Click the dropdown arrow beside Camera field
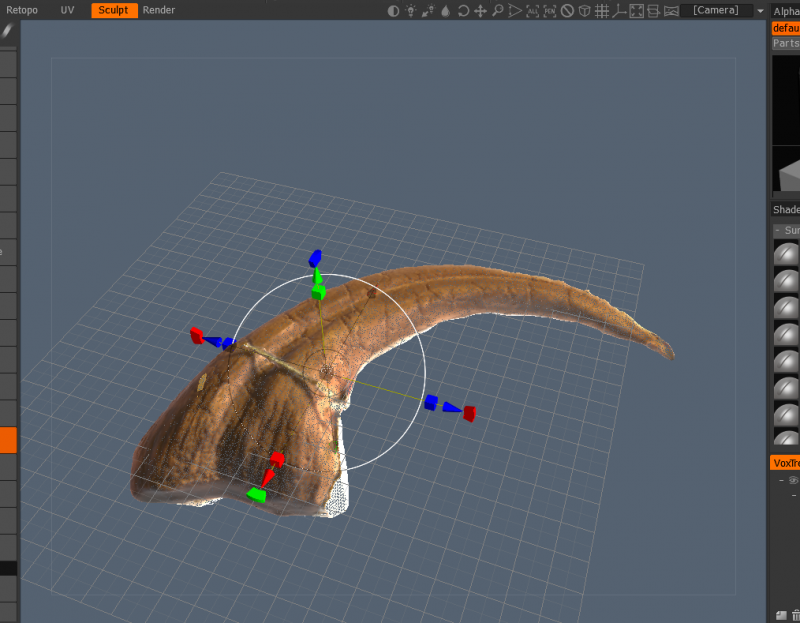This screenshot has height=623, width=800. pyautogui.click(x=759, y=11)
